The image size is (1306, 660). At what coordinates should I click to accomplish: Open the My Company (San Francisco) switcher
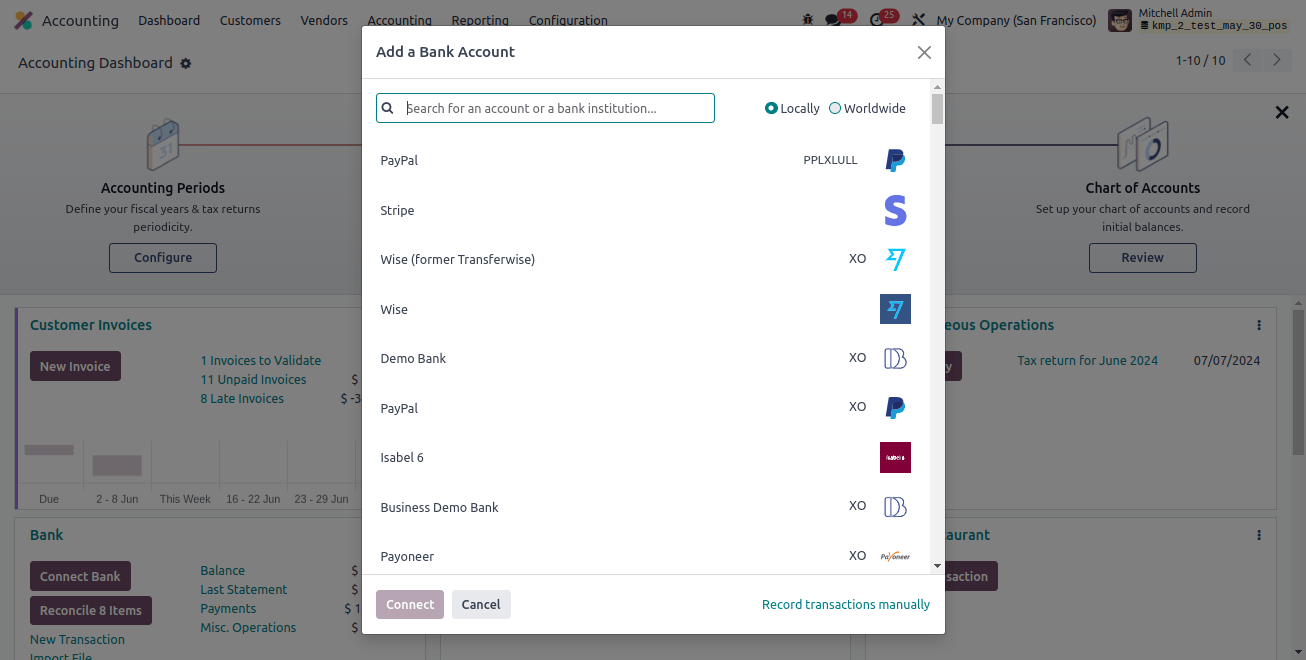coord(1016,20)
